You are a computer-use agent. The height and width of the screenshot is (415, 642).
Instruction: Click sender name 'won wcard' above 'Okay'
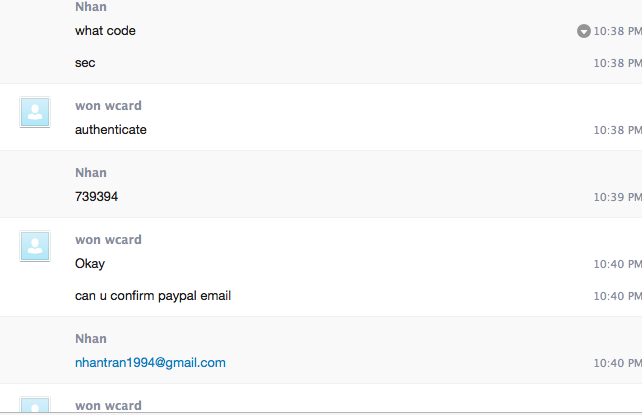coord(109,239)
